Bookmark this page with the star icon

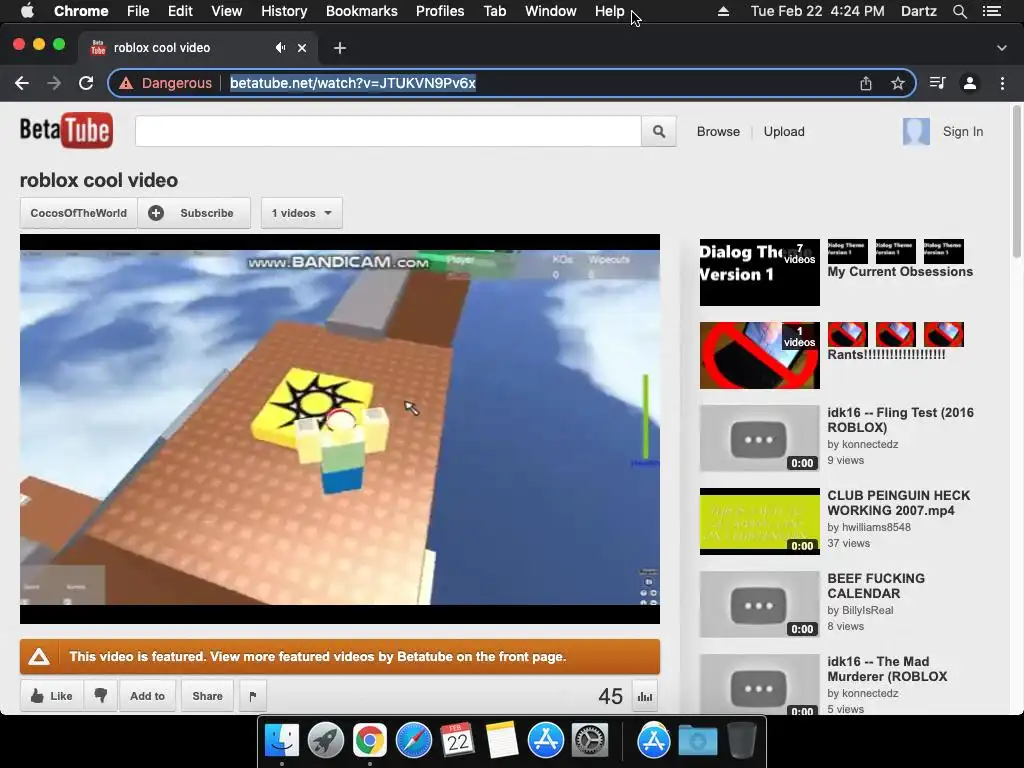click(897, 83)
